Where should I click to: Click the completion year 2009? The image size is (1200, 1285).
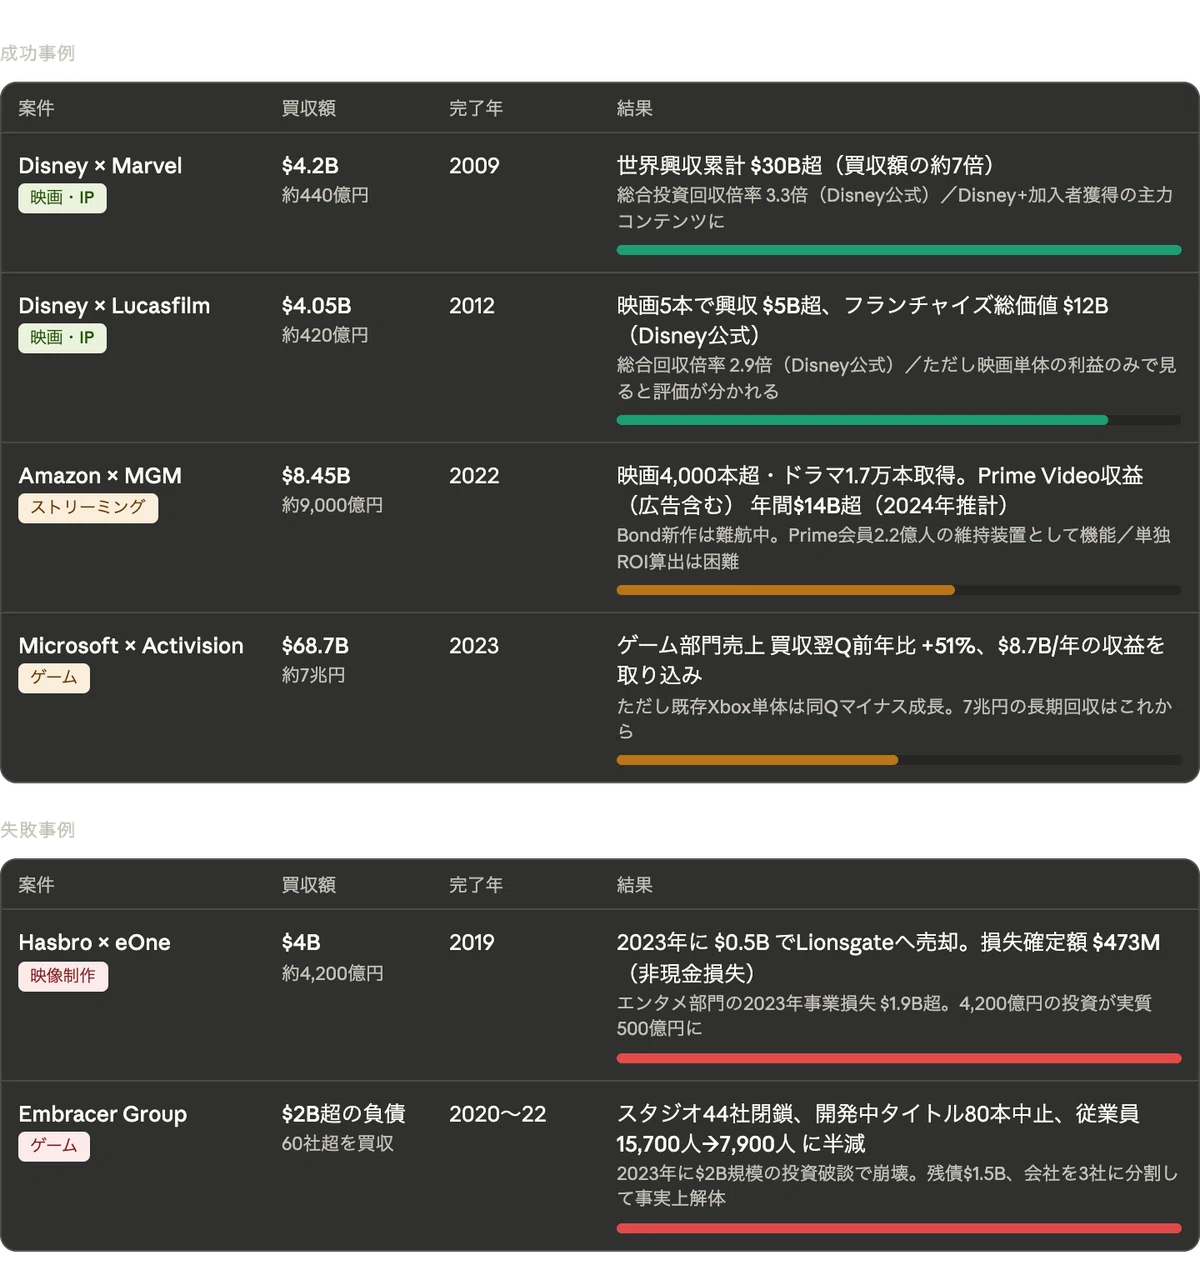[474, 166]
